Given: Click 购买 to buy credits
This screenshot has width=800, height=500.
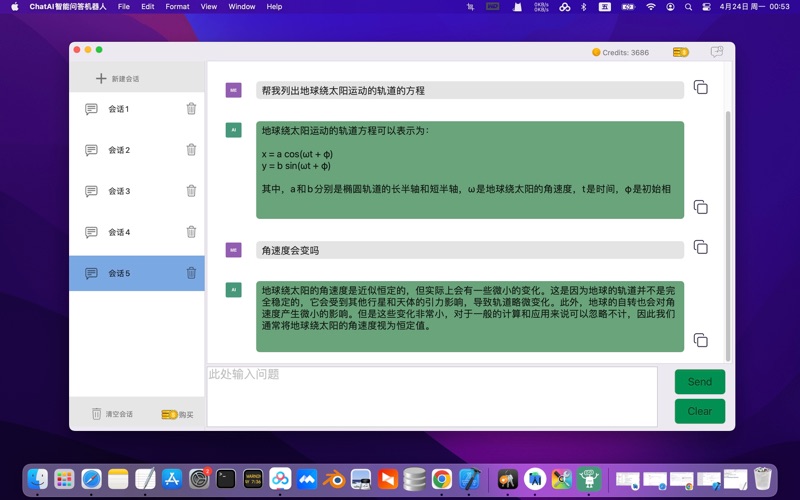Looking at the screenshot, I should (x=178, y=414).
